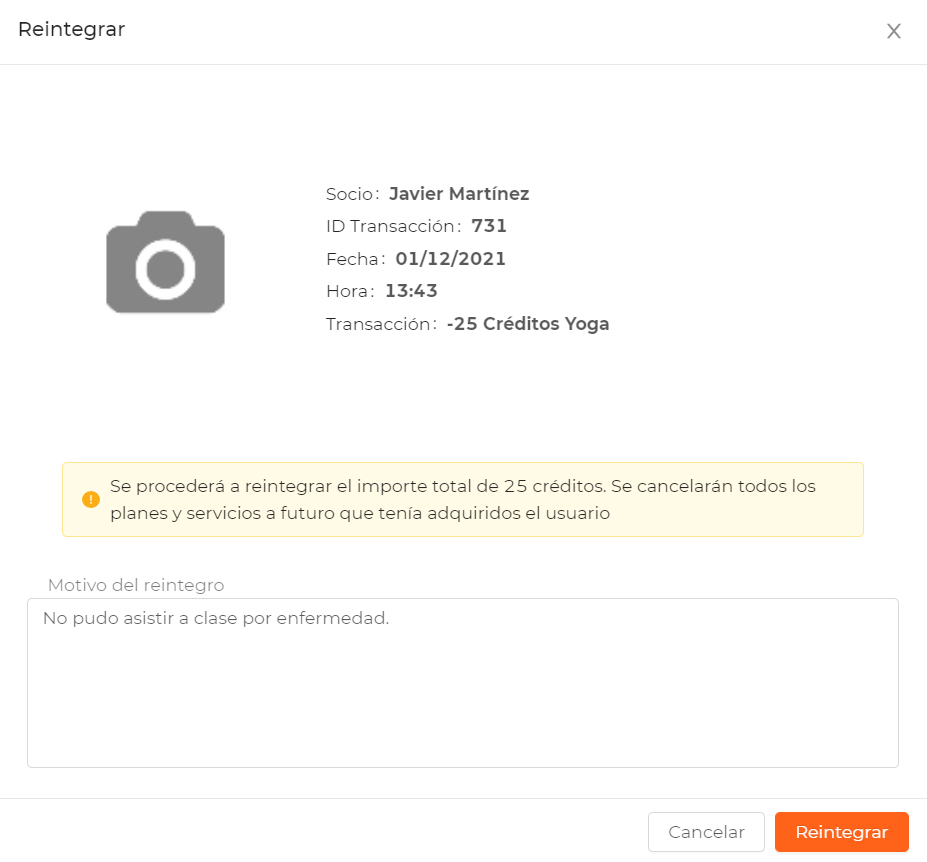Click the camera placeholder photo icon
The image size is (927, 862).
166,261
